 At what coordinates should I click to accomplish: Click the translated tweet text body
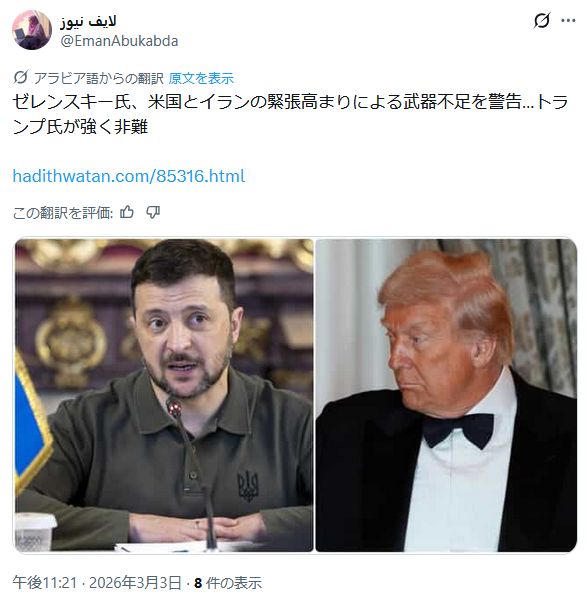pyautogui.click(x=290, y=114)
